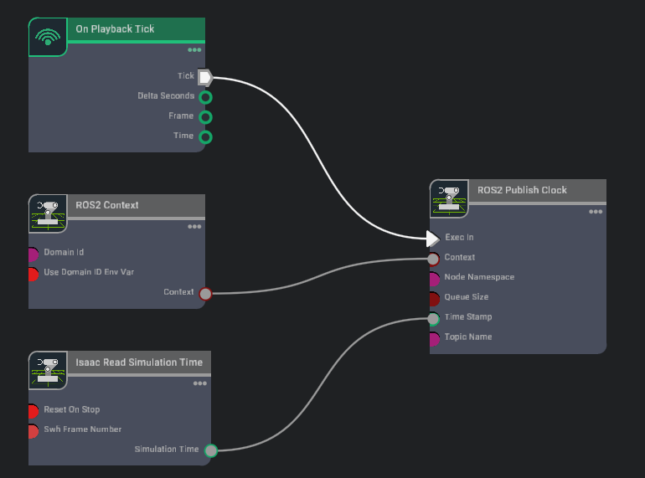Viewport: 645px width, 478px height.
Task: Click the Time Stamp input port
Action: point(433,319)
